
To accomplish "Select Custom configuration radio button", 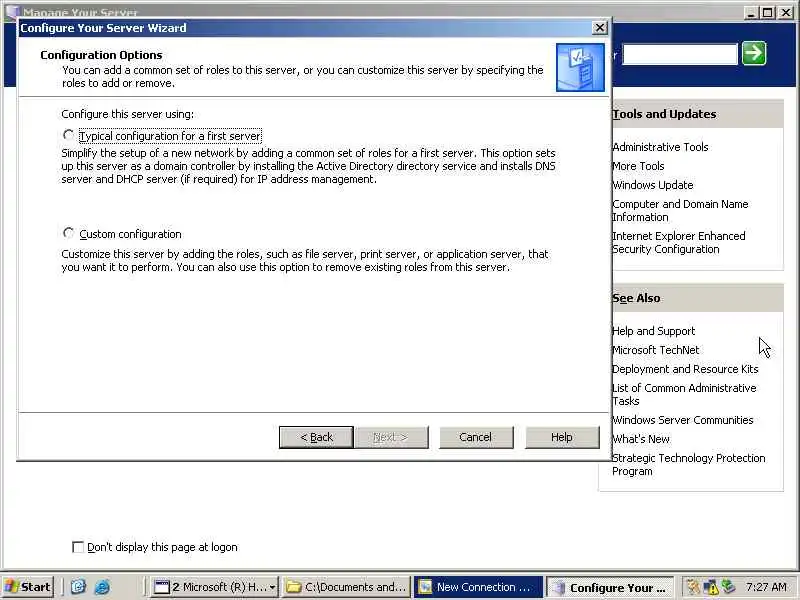I will pos(68,233).
